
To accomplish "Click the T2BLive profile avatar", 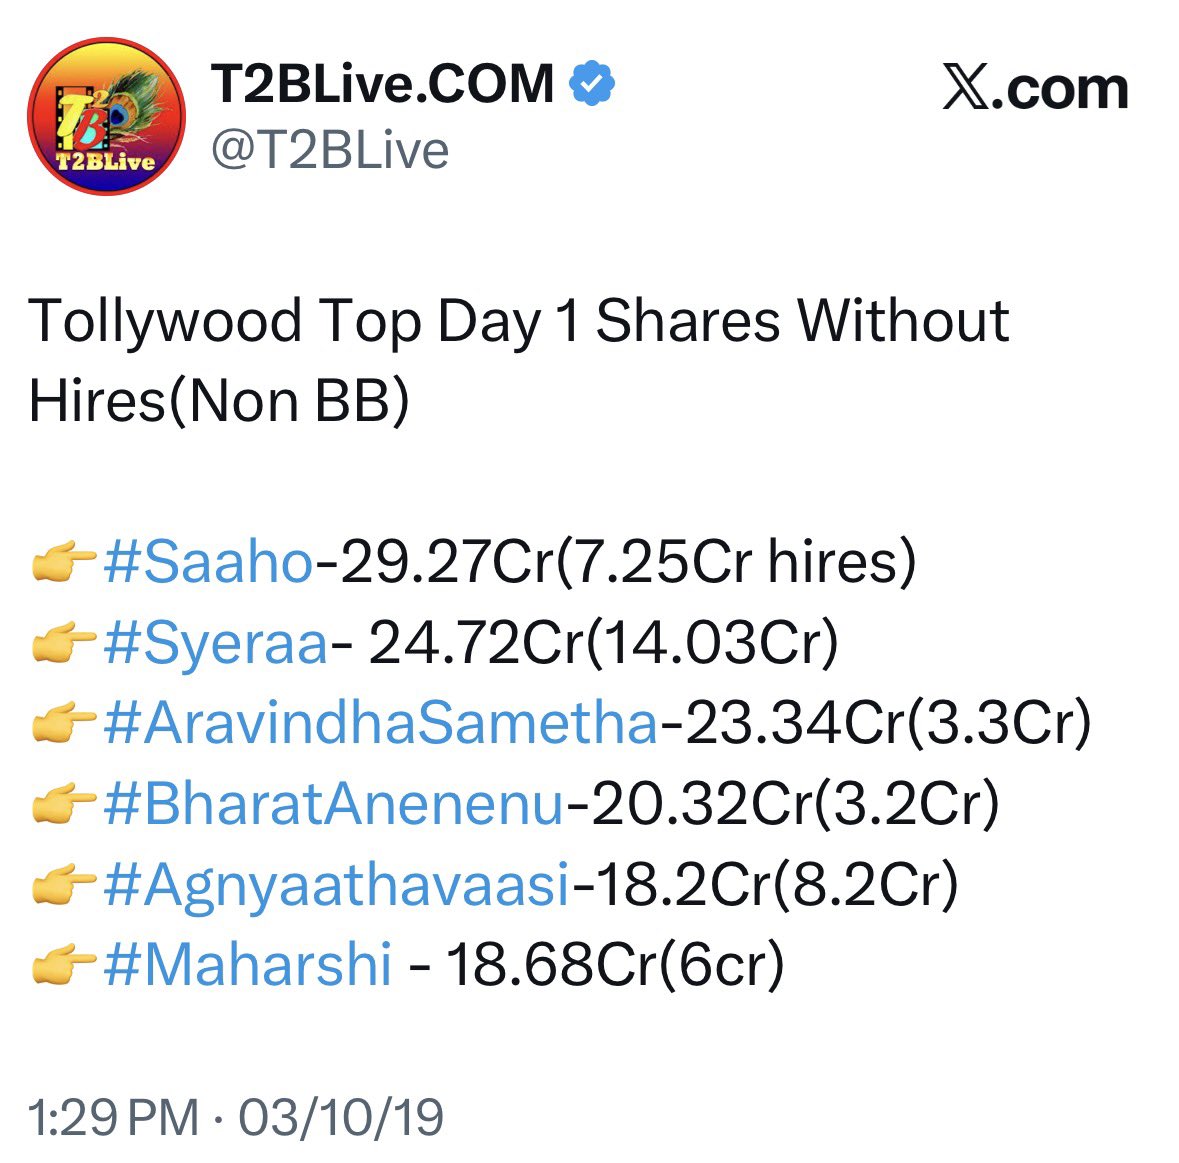I will [105, 116].
